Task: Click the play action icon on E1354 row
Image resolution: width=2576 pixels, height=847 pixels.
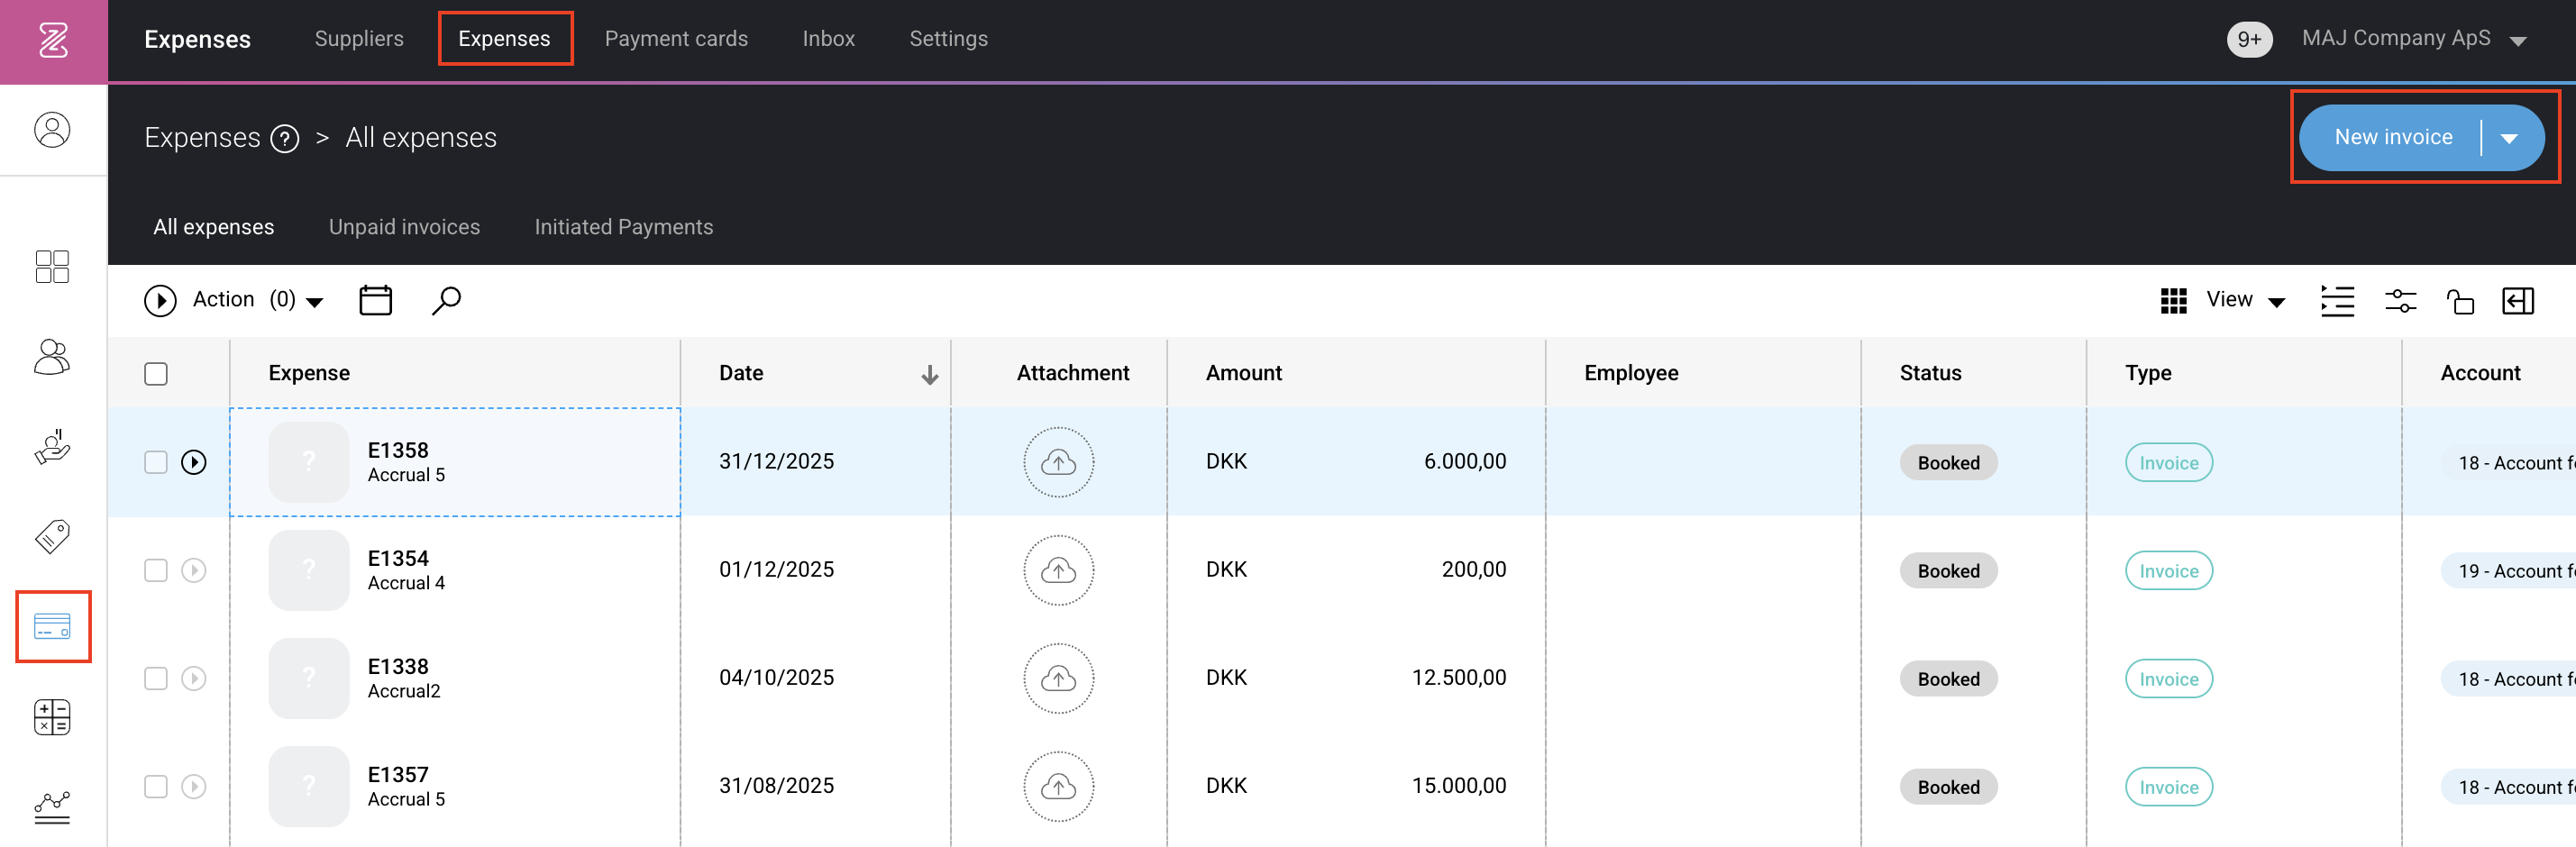Action: click(x=194, y=570)
